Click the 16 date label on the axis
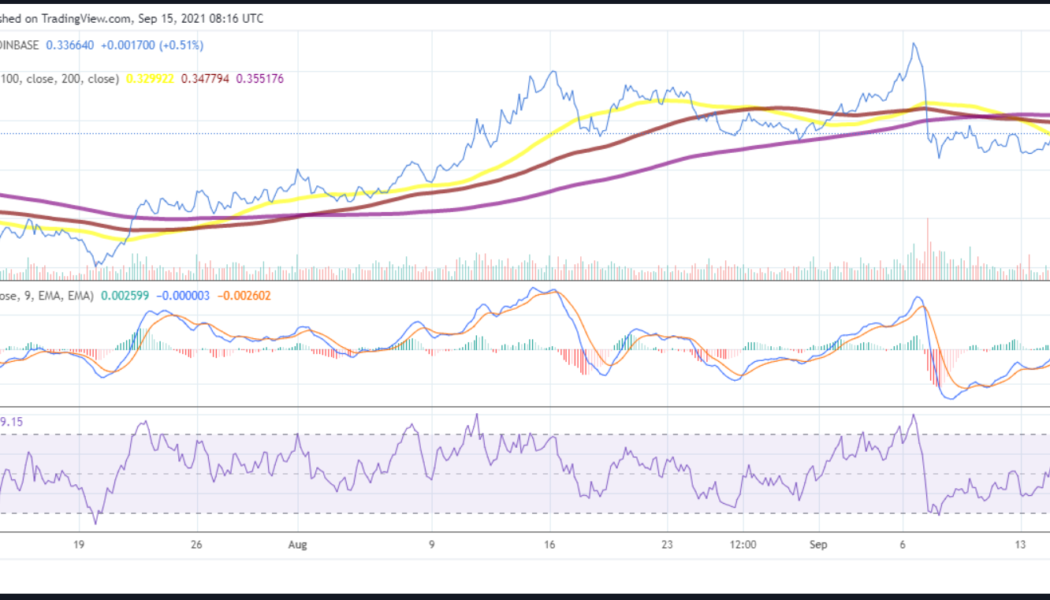This screenshot has height=600, width=1050. (x=548, y=545)
